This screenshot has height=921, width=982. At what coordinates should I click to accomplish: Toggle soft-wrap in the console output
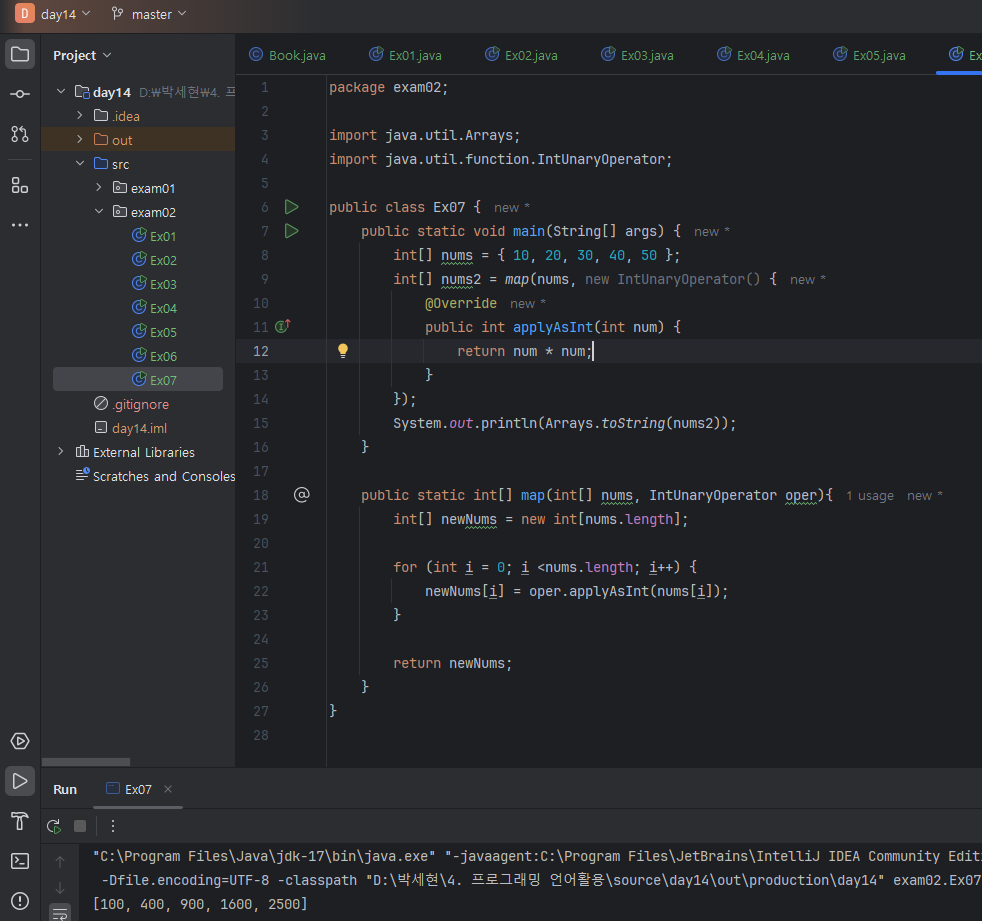[x=60, y=913]
